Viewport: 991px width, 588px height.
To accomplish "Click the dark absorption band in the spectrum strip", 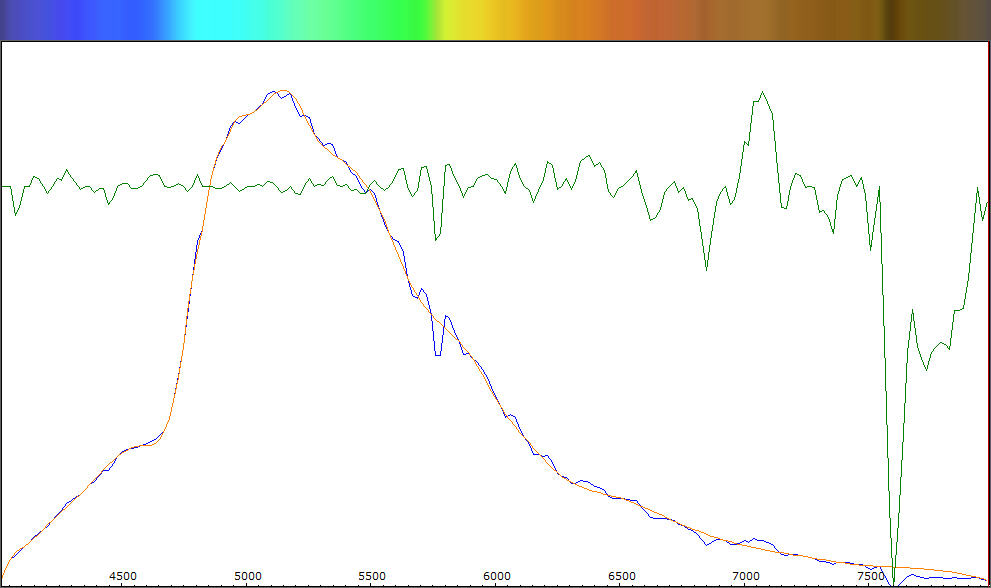I will pyautogui.click(x=890, y=20).
